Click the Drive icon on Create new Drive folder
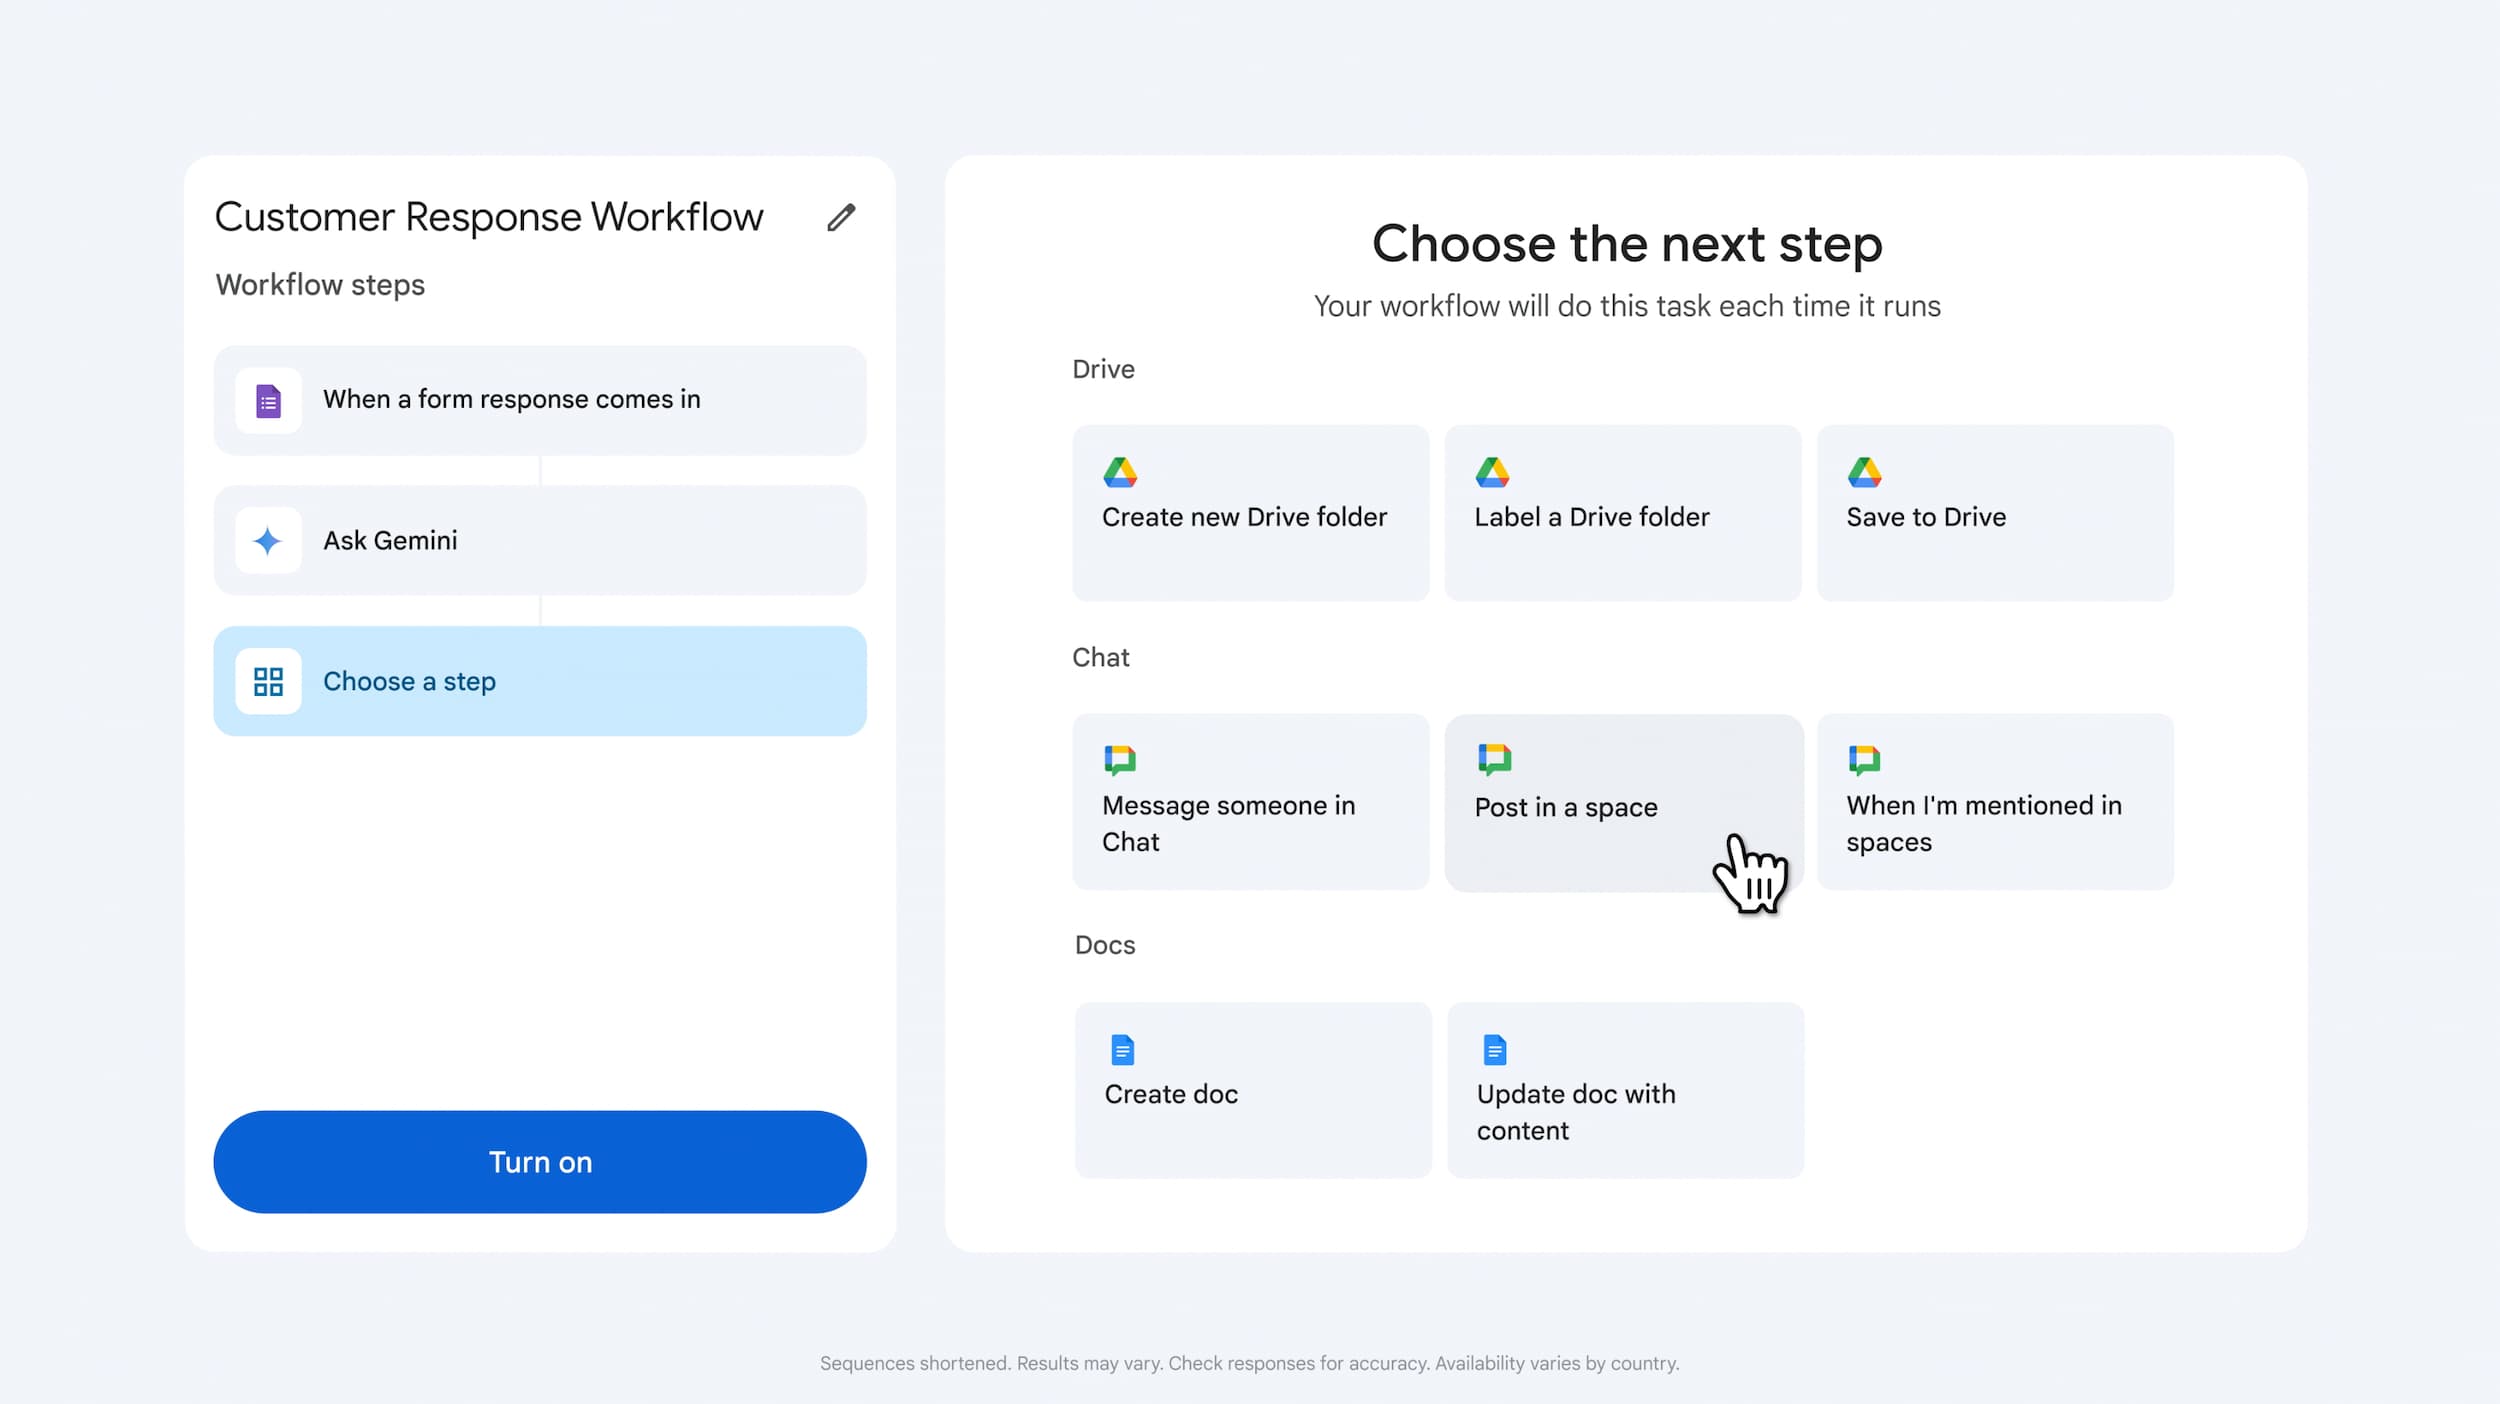 pyautogui.click(x=1122, y=474)
